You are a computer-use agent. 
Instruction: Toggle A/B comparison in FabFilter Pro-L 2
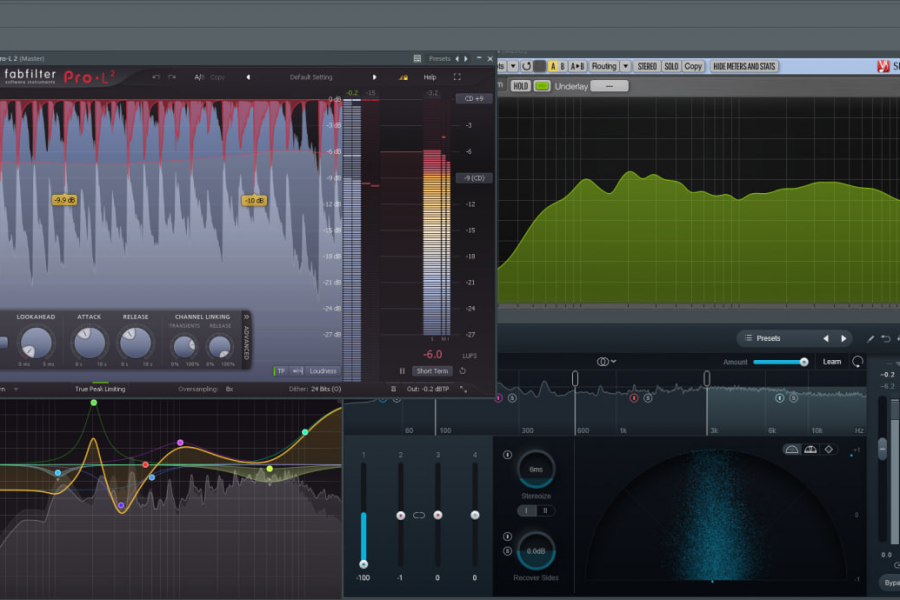click(199, 77)
